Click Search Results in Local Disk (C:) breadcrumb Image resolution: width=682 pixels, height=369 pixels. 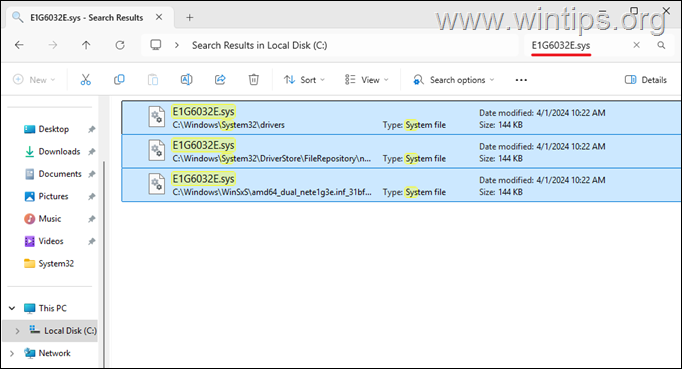click(260, 45)
